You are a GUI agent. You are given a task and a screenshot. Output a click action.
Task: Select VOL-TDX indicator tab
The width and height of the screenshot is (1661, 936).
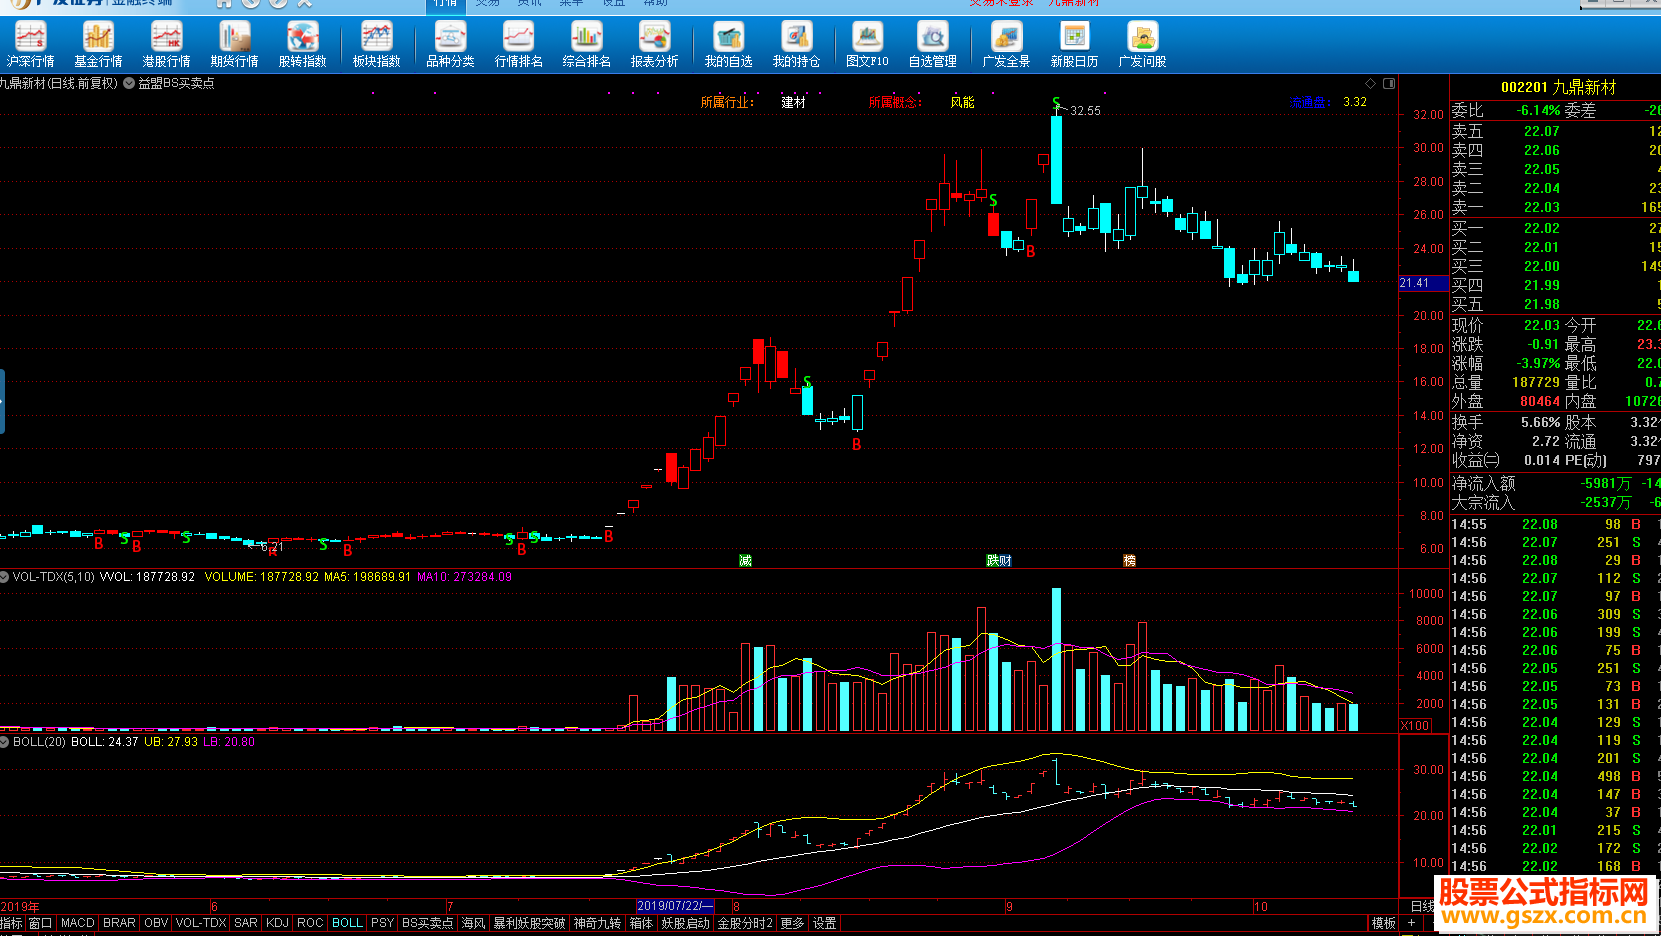point(201,923)
